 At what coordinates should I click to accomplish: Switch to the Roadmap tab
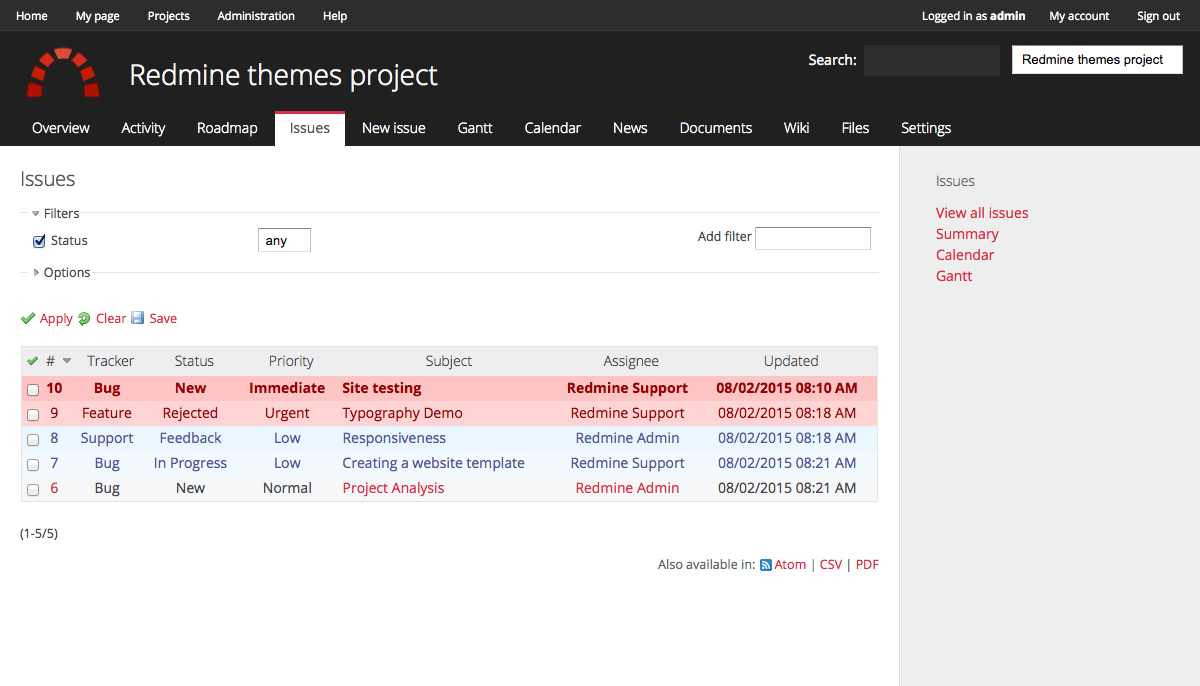click(x=227, y=128)
